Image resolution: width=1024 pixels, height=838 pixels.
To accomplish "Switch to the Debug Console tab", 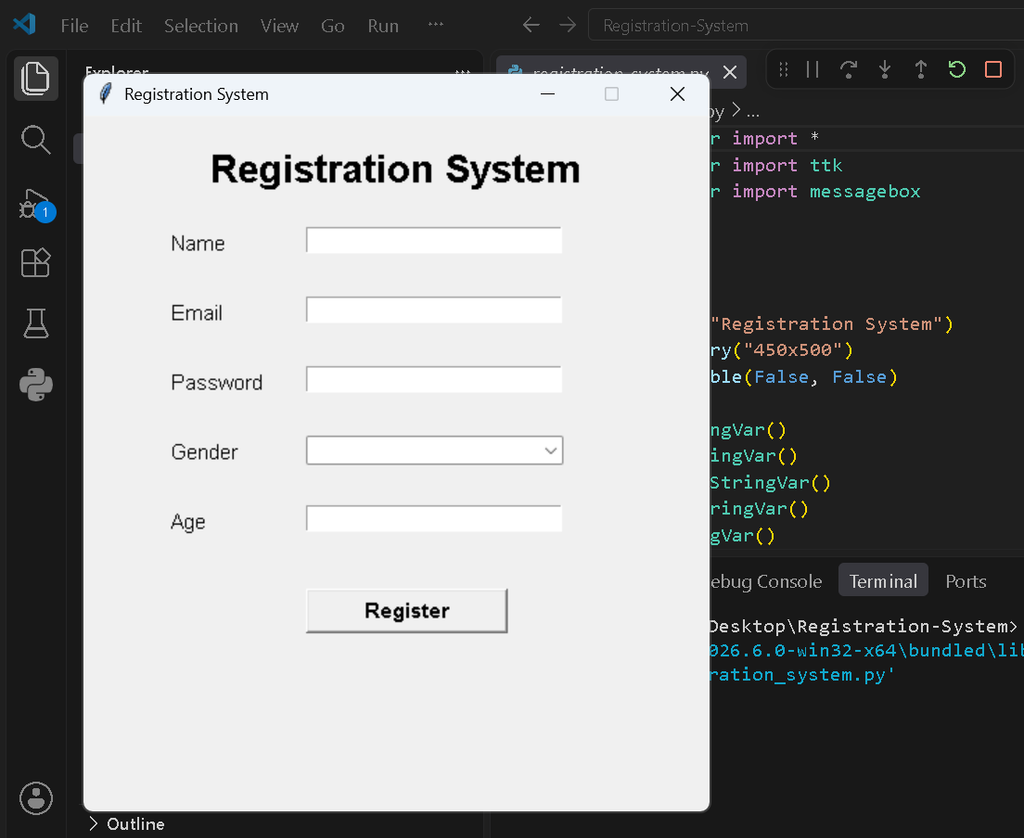I will coord(766,581).
